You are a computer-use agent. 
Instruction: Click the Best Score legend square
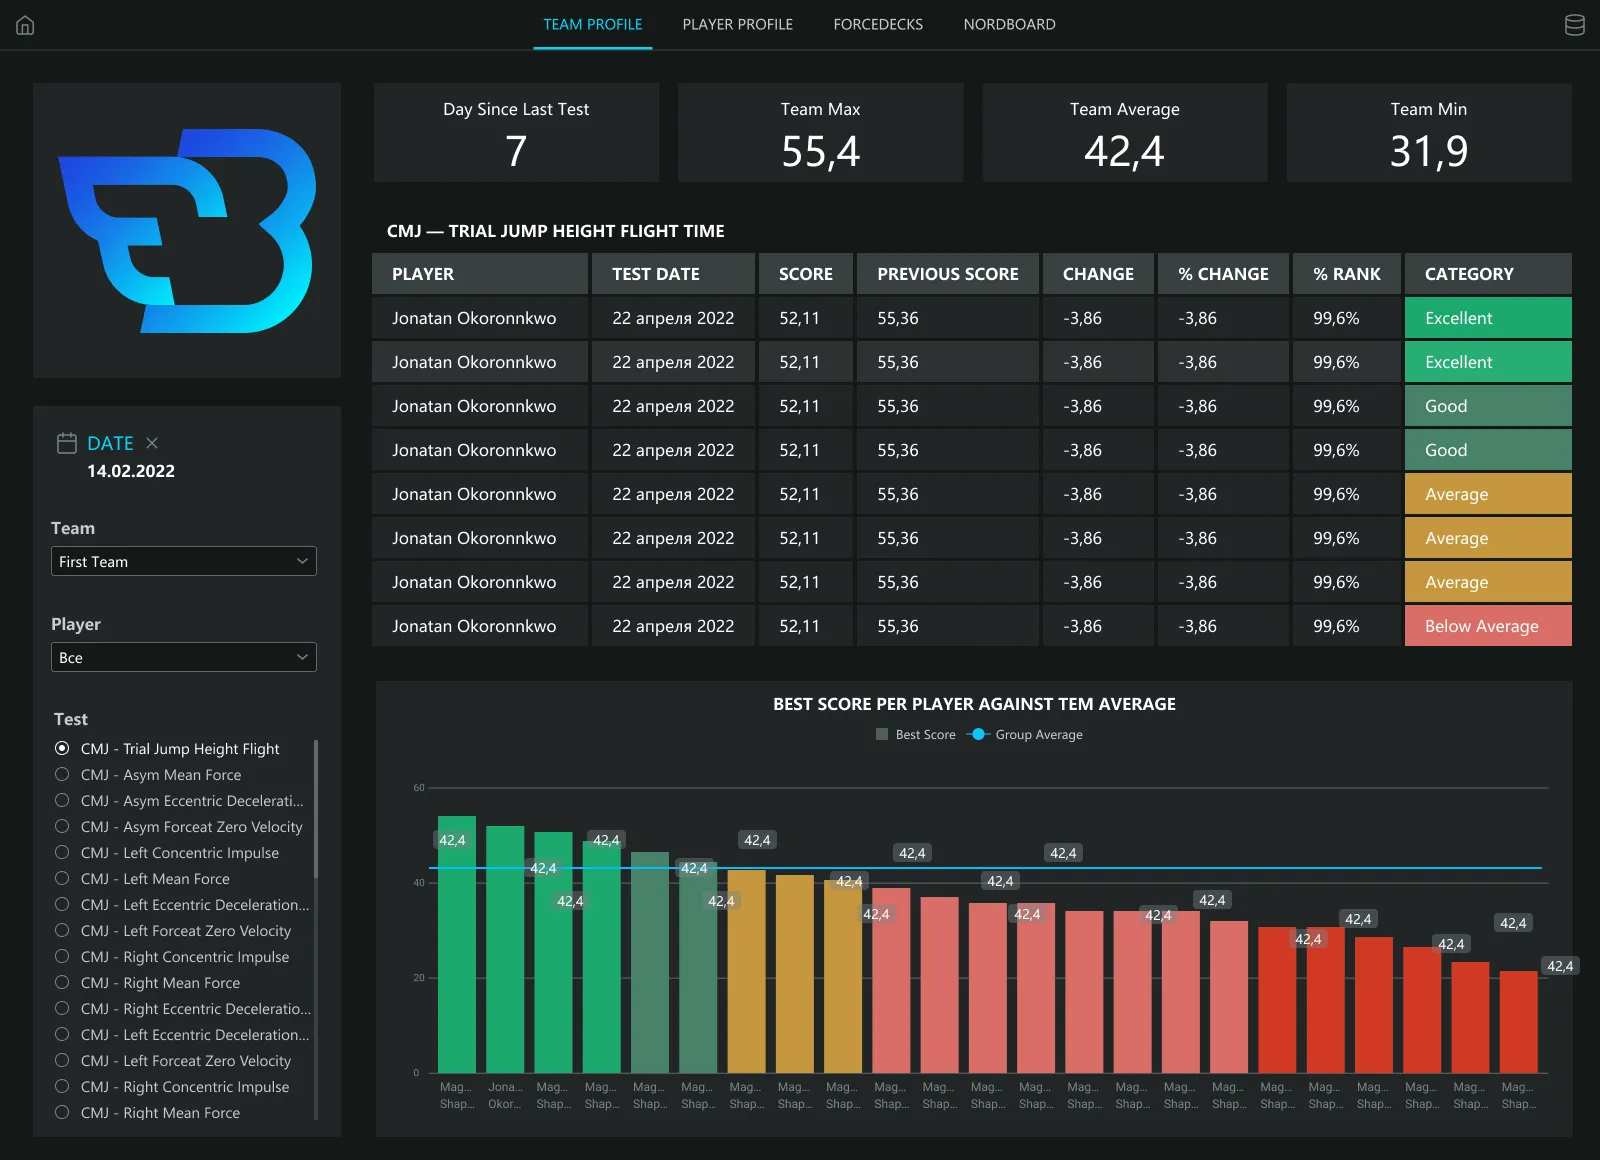pos(881,735)
